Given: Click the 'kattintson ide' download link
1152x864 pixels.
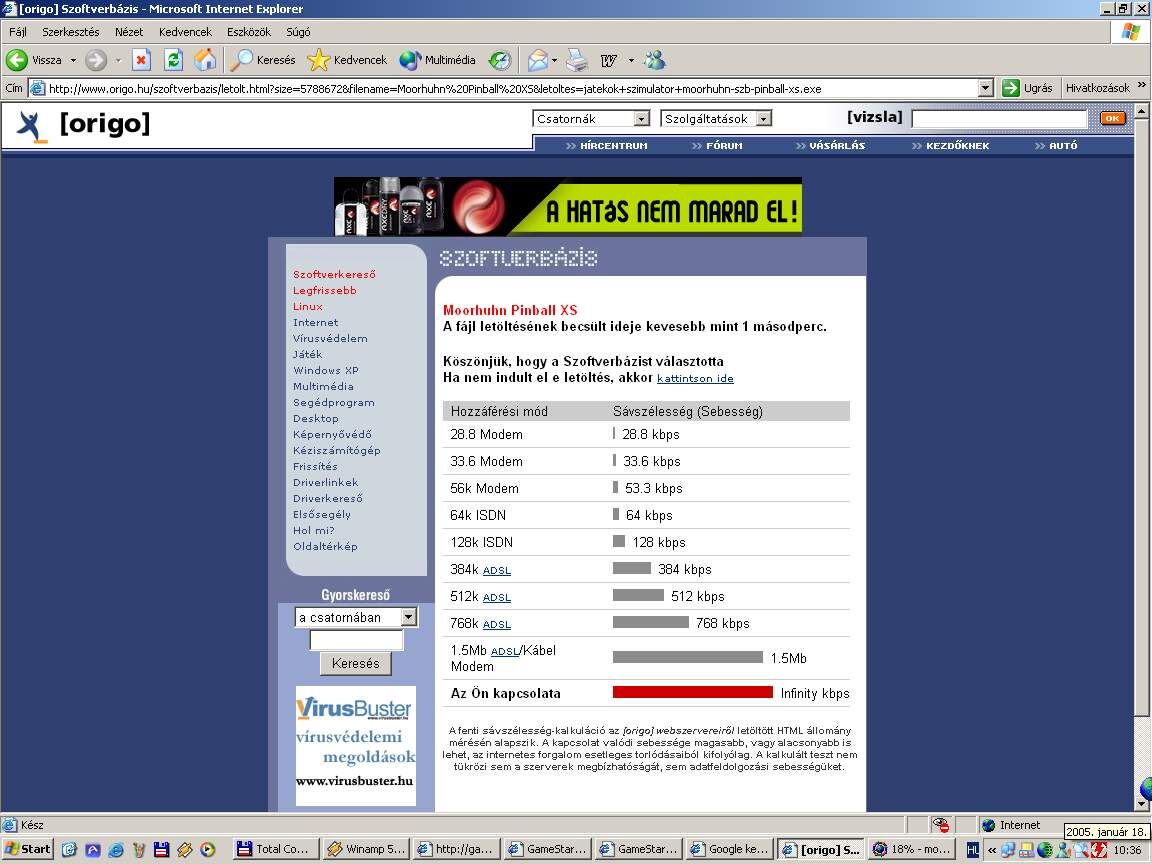Looking at the screenshot, I should tap(695, 378).
